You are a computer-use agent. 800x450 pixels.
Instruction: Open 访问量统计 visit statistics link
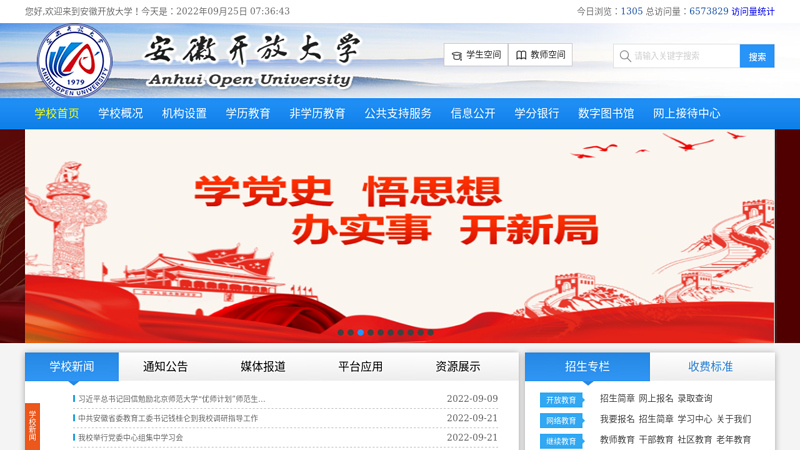point(753,11)
